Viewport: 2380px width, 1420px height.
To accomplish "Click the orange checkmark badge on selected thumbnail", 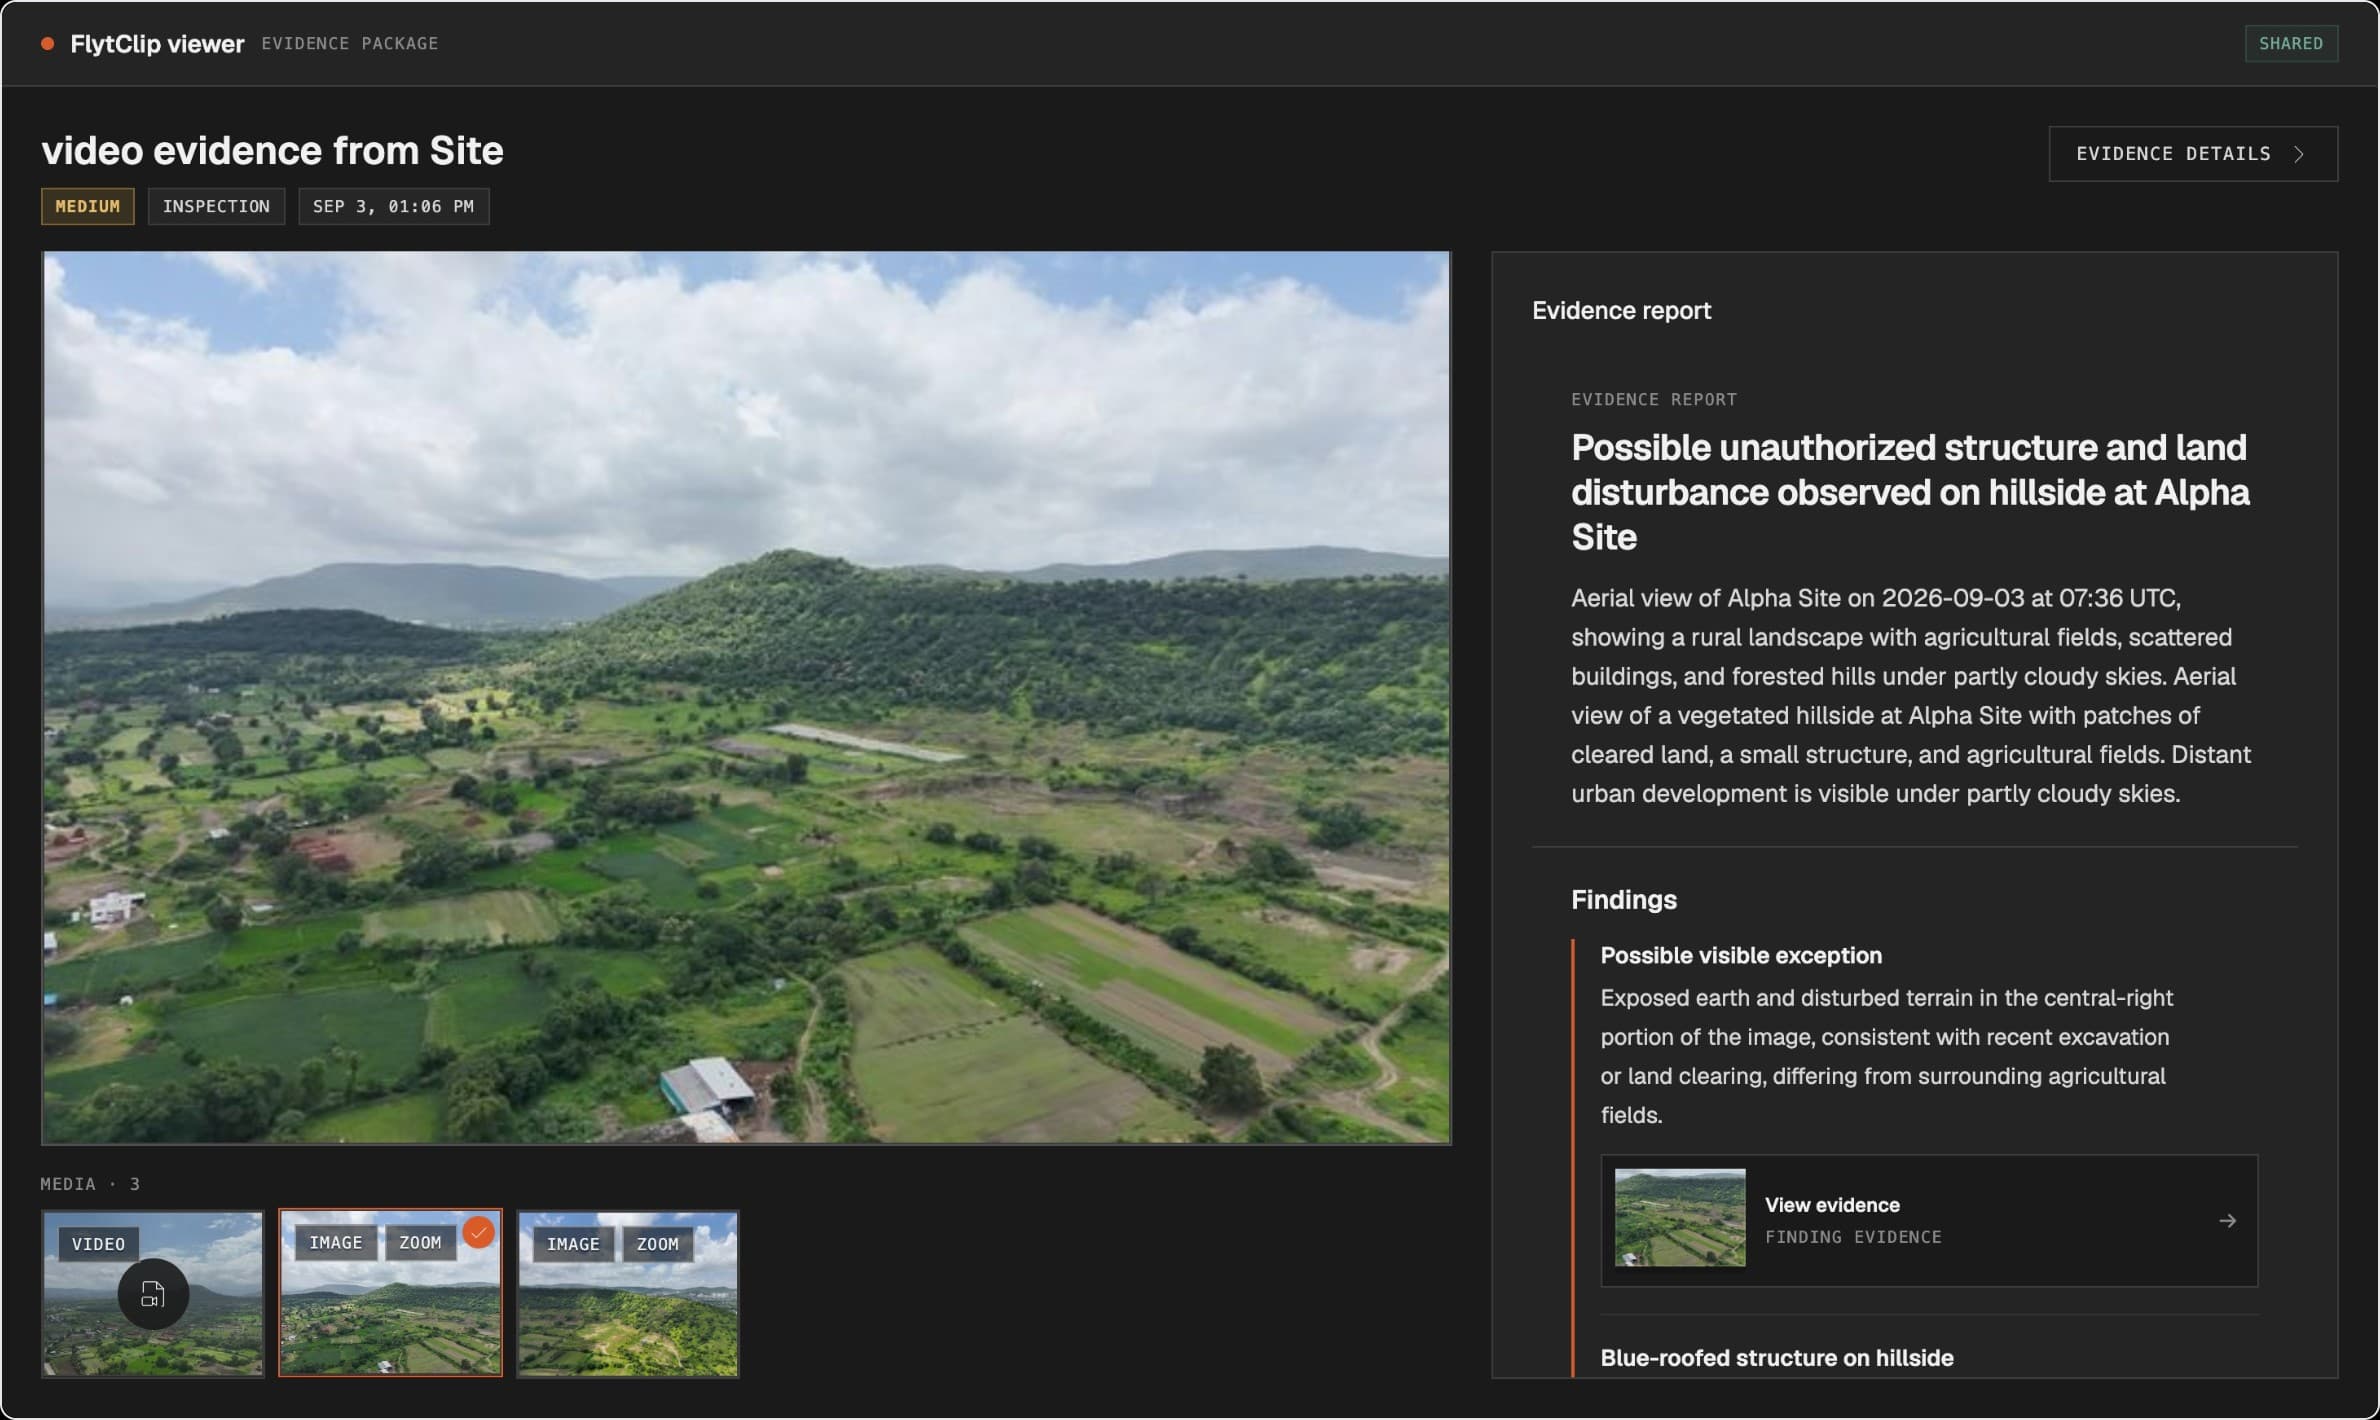I will tap(479, 1232).
